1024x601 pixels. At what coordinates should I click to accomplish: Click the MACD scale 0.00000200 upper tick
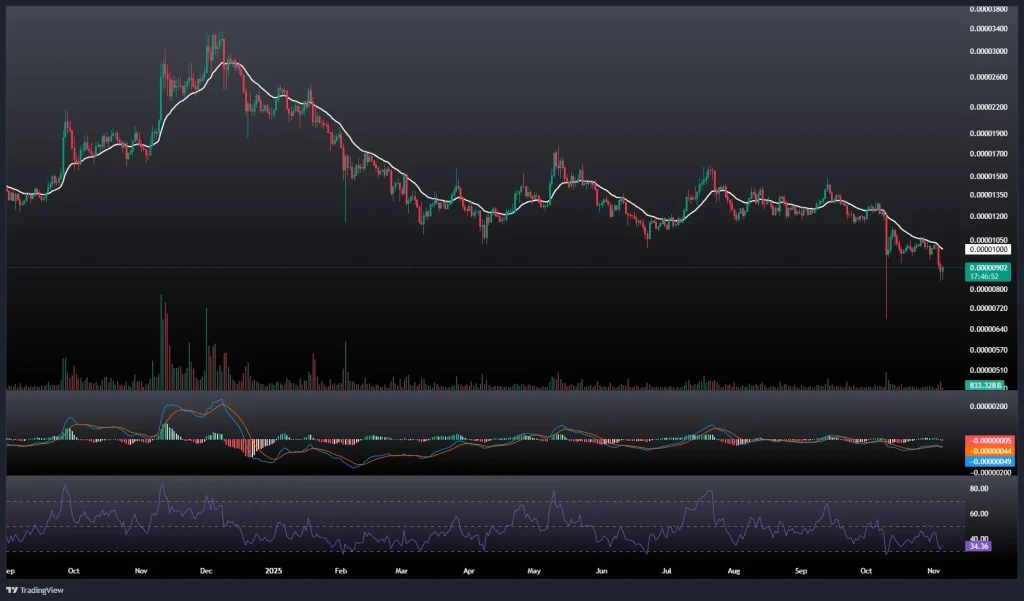click(989, 407)
